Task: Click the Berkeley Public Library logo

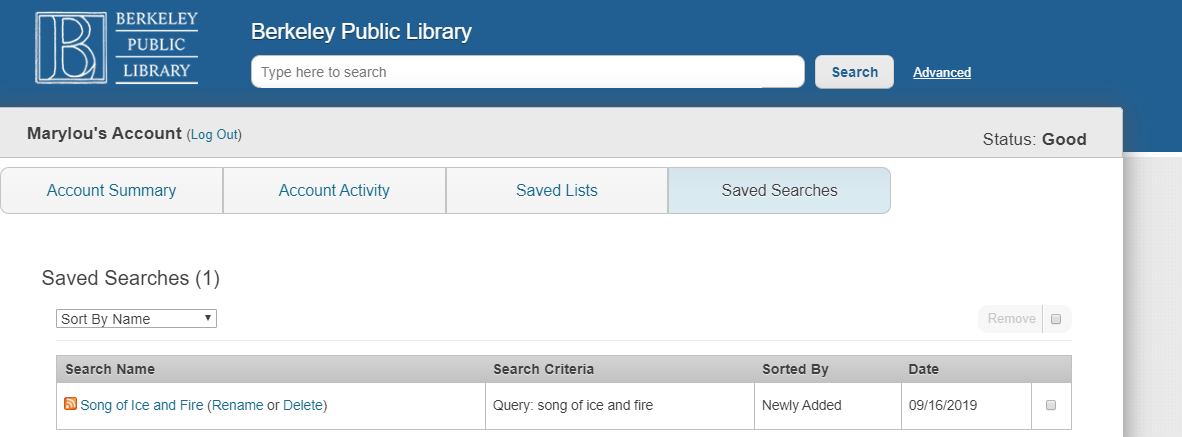Action: pyautogui.click(x=117, y=47)
